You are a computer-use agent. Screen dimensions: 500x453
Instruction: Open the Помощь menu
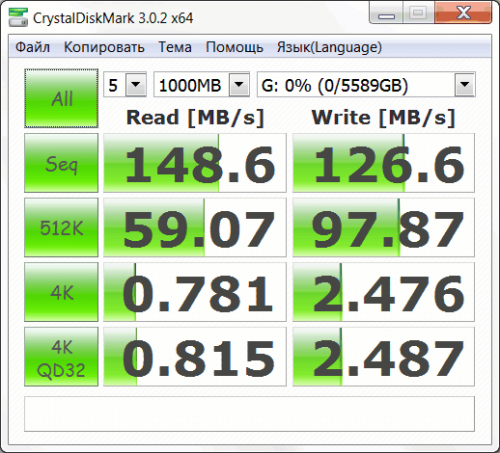point(234,47)
